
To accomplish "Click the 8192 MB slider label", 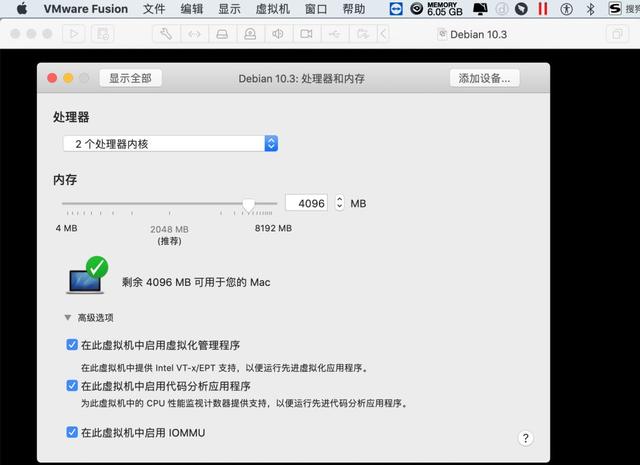I will 273,228.
